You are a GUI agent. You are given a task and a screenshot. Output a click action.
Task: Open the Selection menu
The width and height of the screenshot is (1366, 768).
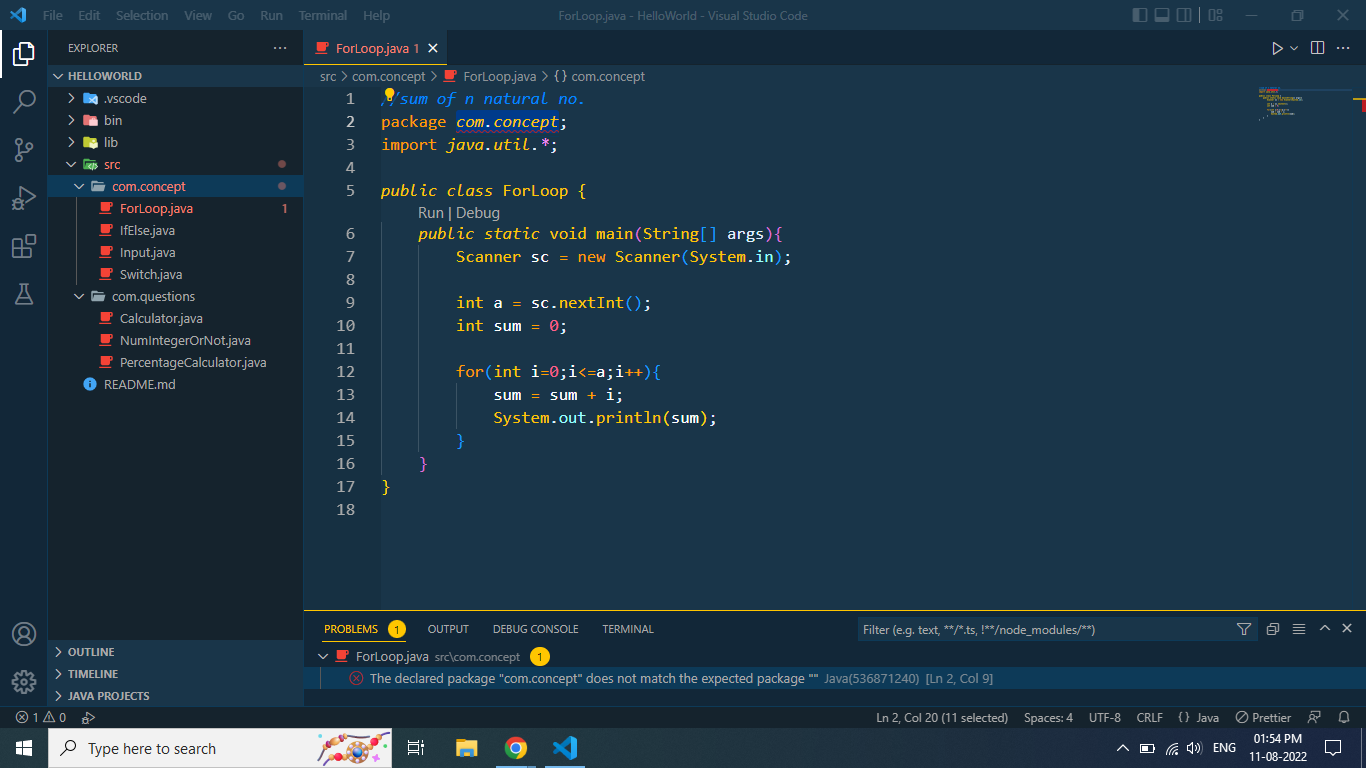click(142, 16)
